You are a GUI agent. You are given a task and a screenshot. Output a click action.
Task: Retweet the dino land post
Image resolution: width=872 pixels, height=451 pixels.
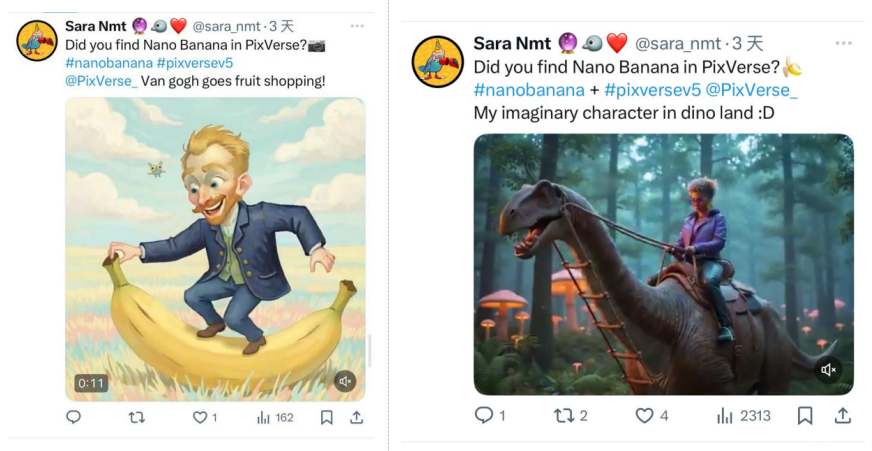564,415
